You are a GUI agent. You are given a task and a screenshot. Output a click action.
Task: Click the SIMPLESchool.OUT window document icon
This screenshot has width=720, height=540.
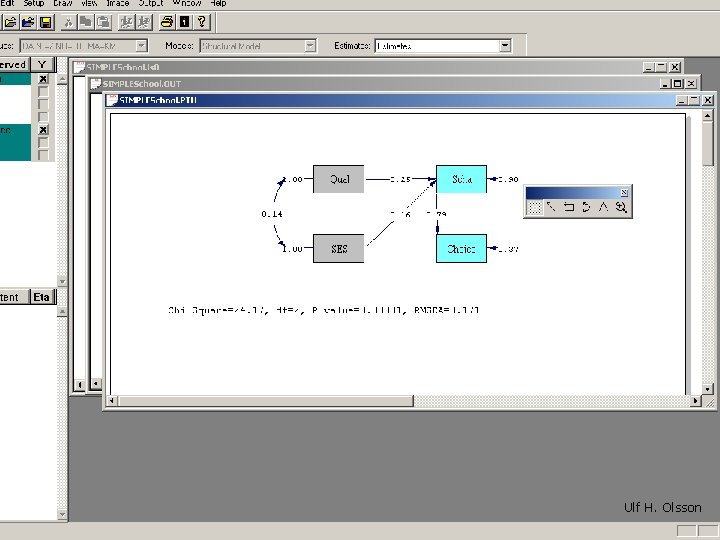[x=96, y=84]
